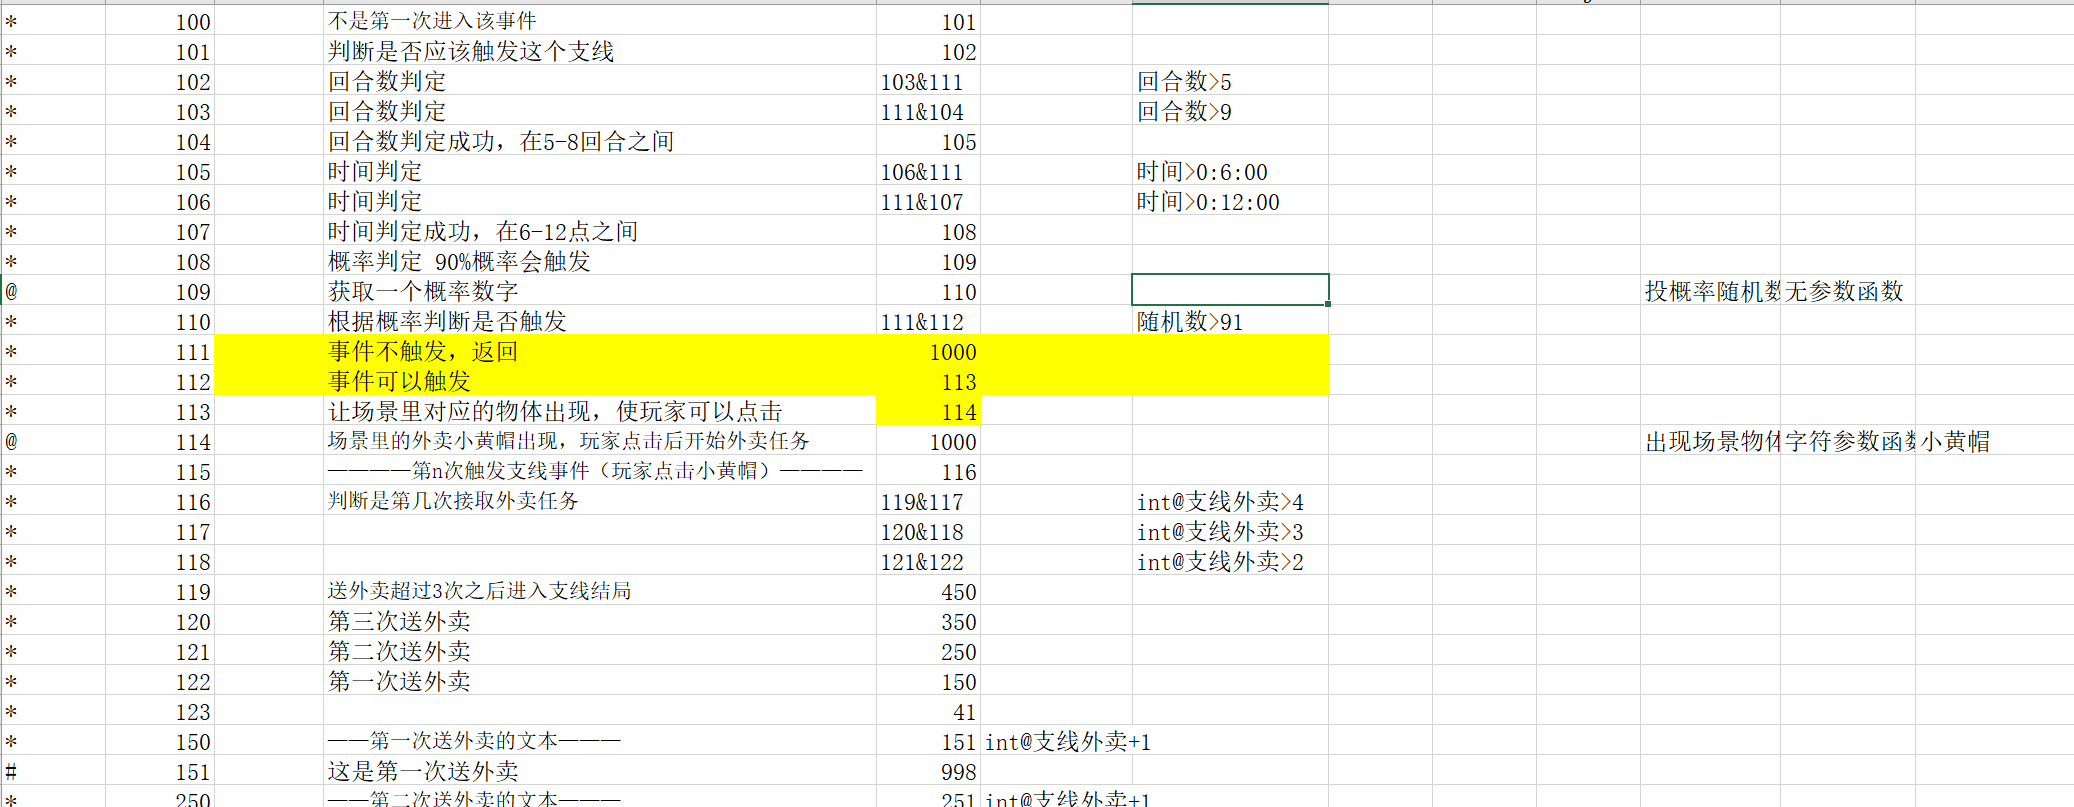The width and height of the screenshot is (2074, 807).
Task: Select cell '送外卖超过3次之后进入支线结局'
Action: point(600,590)
